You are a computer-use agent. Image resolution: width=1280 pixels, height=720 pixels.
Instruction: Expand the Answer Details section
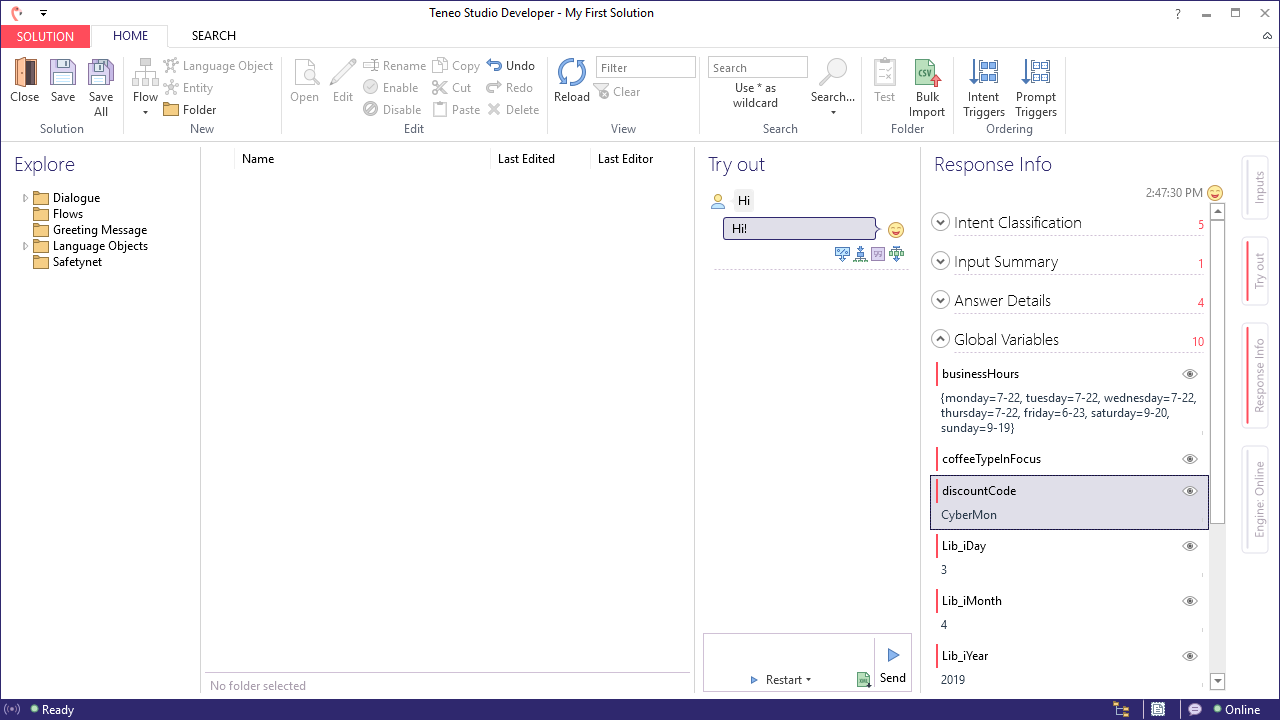pyautogui.click(x=940, y=300)
